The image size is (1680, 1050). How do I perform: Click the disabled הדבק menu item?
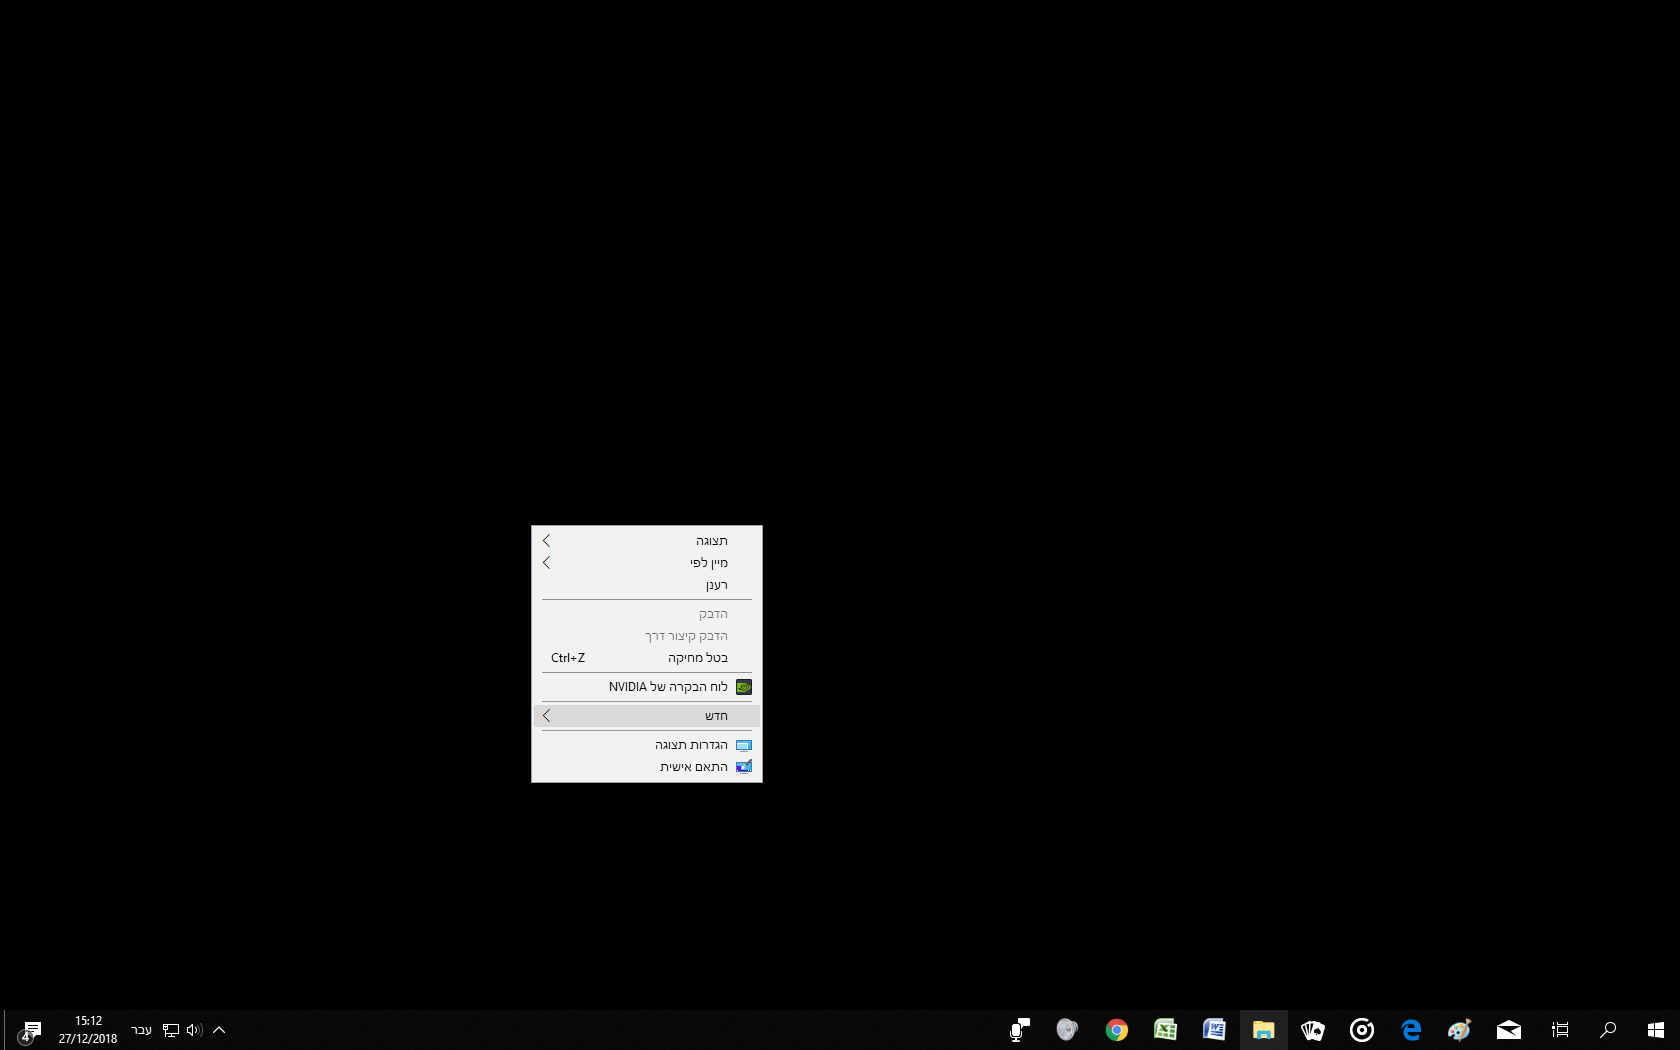click(x=647, y=614)
